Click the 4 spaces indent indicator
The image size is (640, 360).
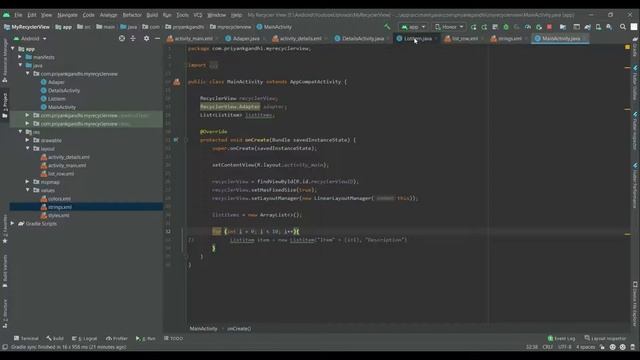[x=585, y=347]
